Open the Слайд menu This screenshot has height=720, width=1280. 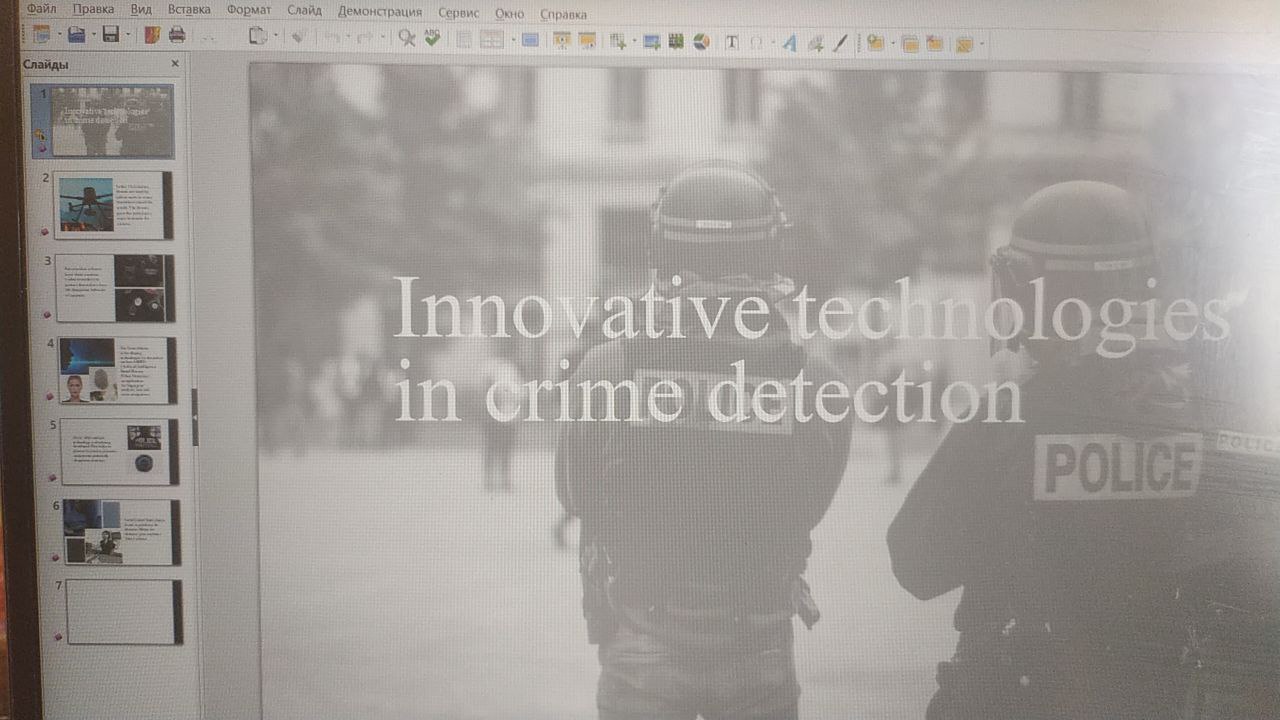pos(304,11)
